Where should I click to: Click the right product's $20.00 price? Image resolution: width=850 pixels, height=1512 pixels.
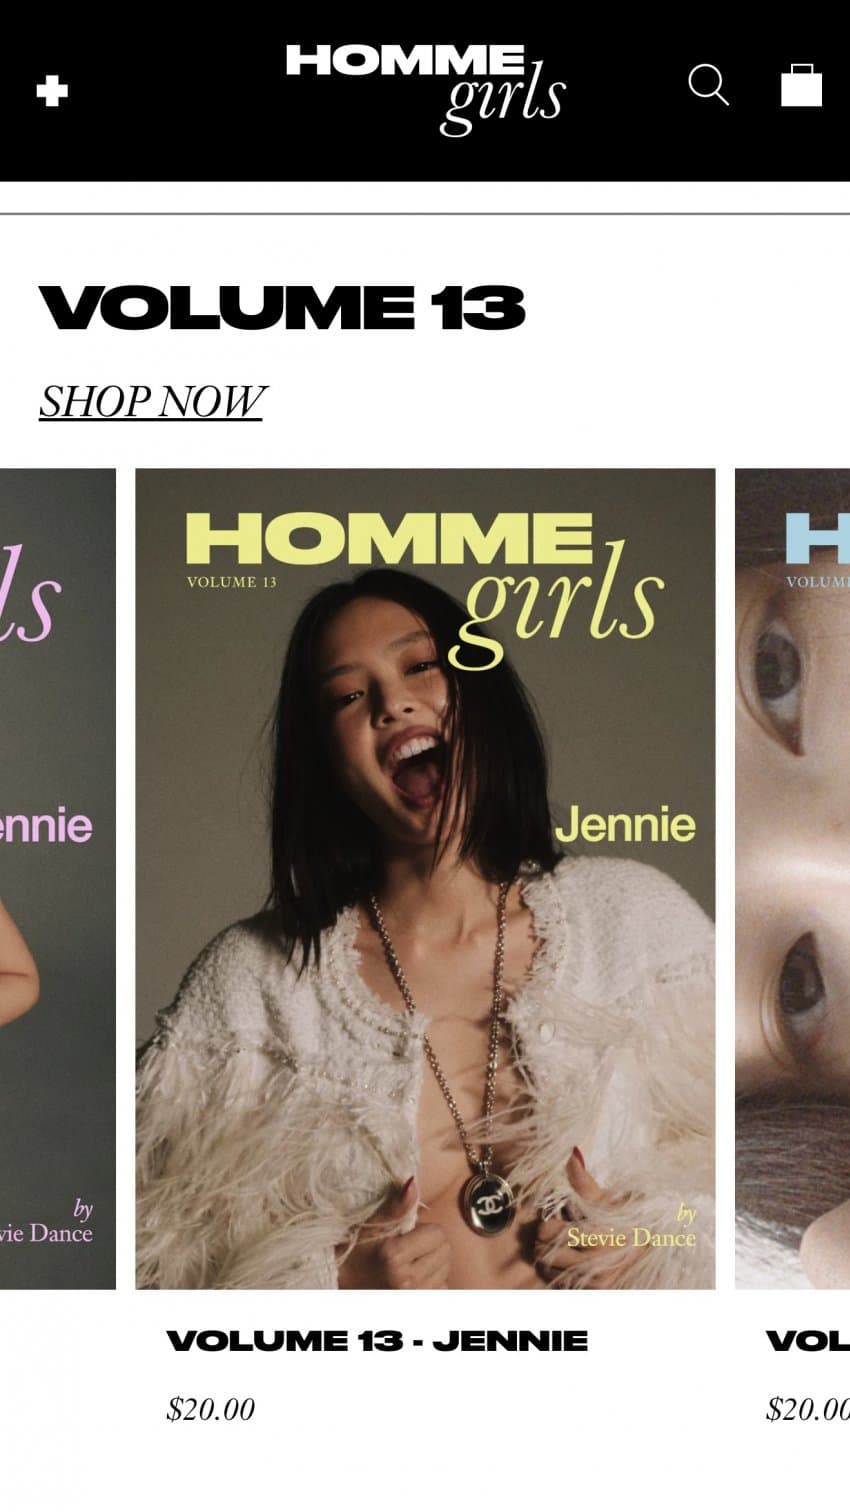tap(807, 1409)
